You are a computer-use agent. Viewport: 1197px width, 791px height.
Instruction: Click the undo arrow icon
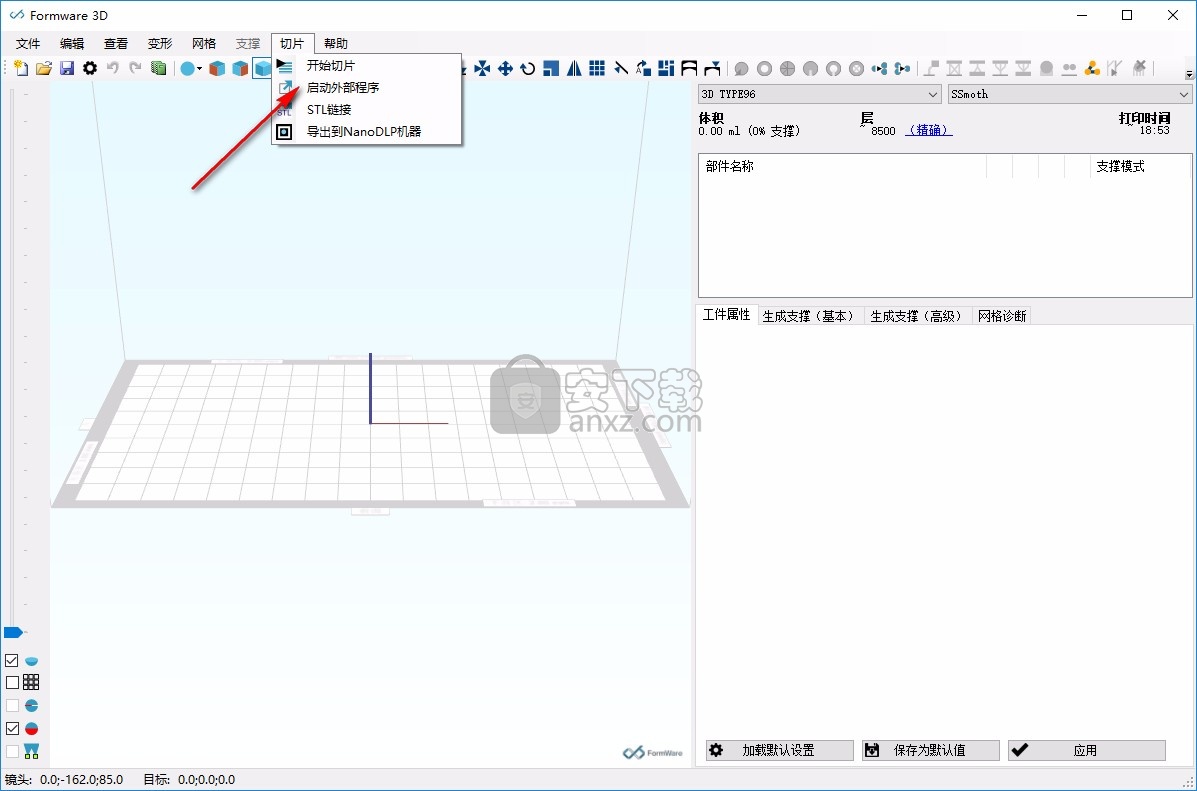(113, 69)
